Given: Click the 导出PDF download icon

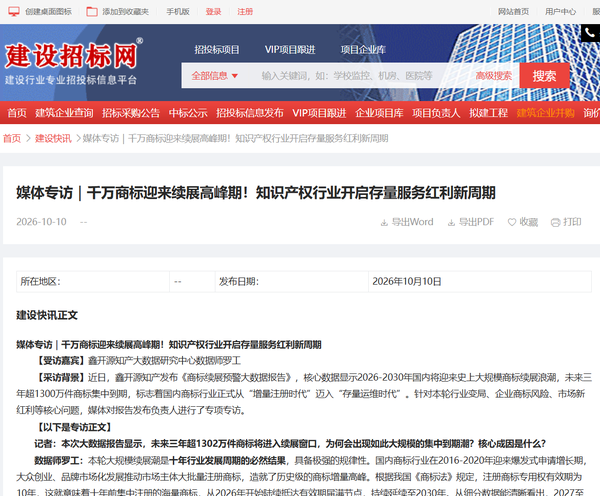Looking at the screenshot, I should 452,222.
